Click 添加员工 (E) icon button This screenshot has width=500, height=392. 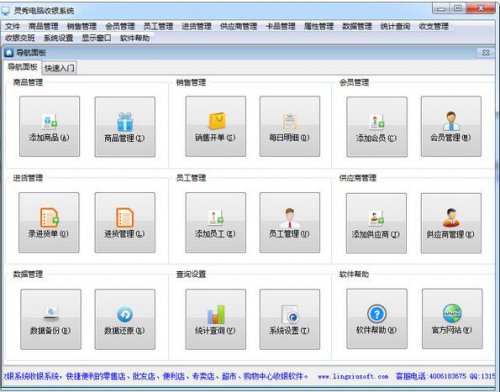coord(216,222)
